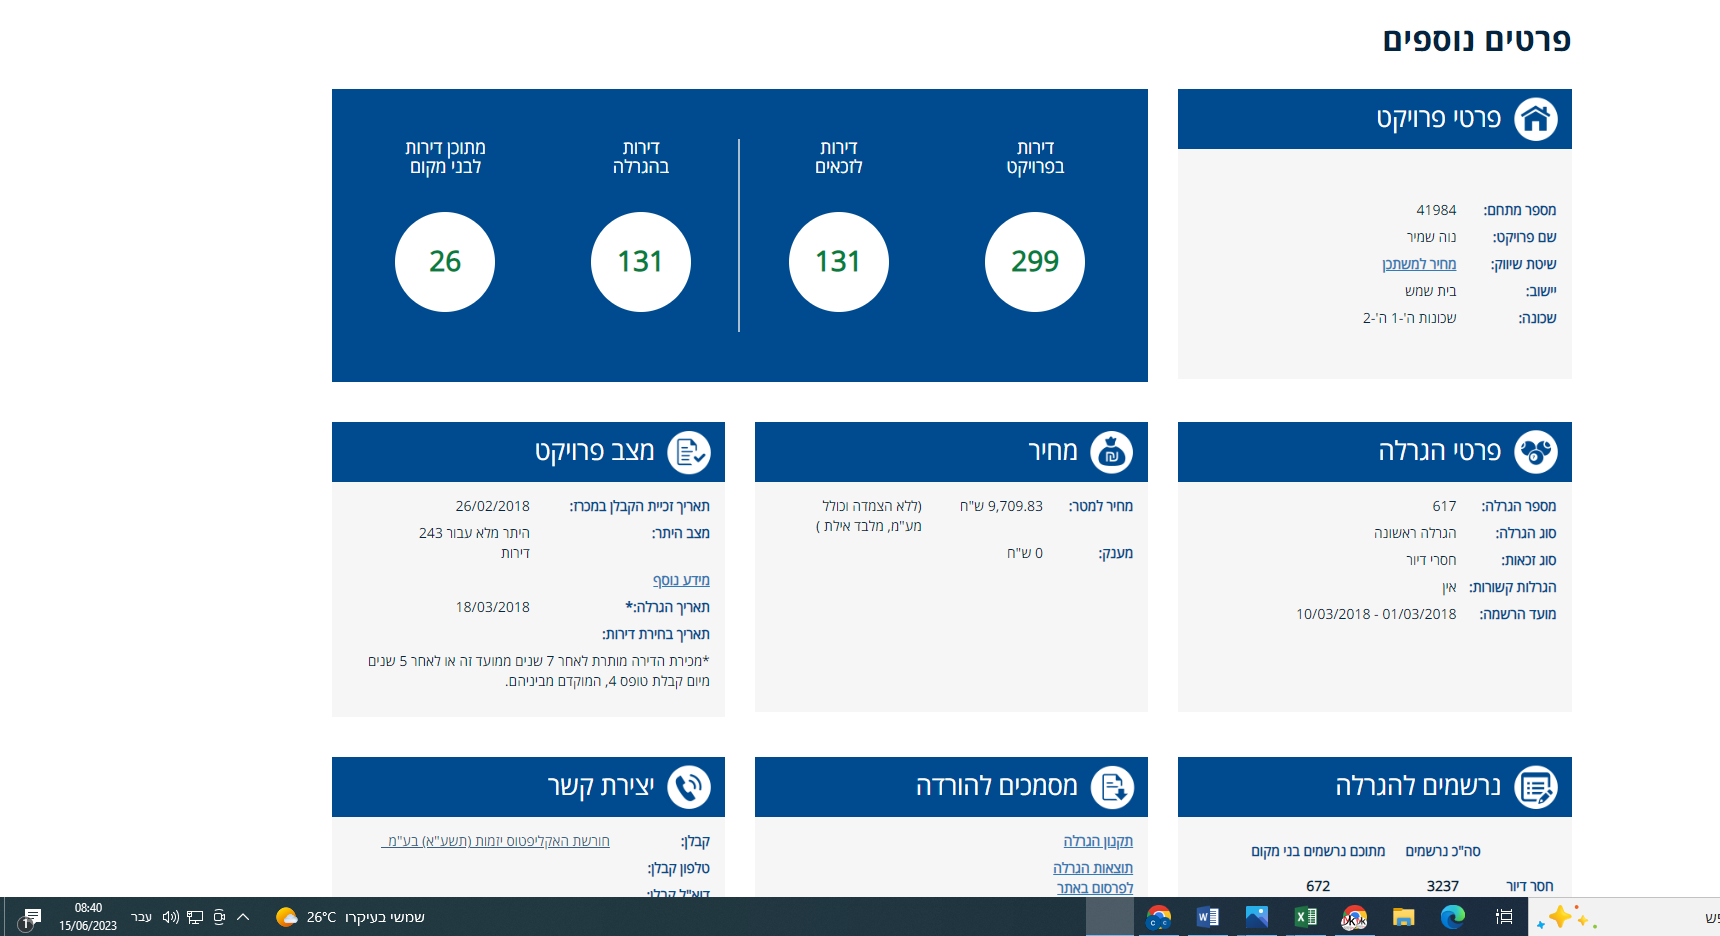The image size is (1720, 936).
Task: Open Excel from the taskbar
Action: (x=1306, y=917)
